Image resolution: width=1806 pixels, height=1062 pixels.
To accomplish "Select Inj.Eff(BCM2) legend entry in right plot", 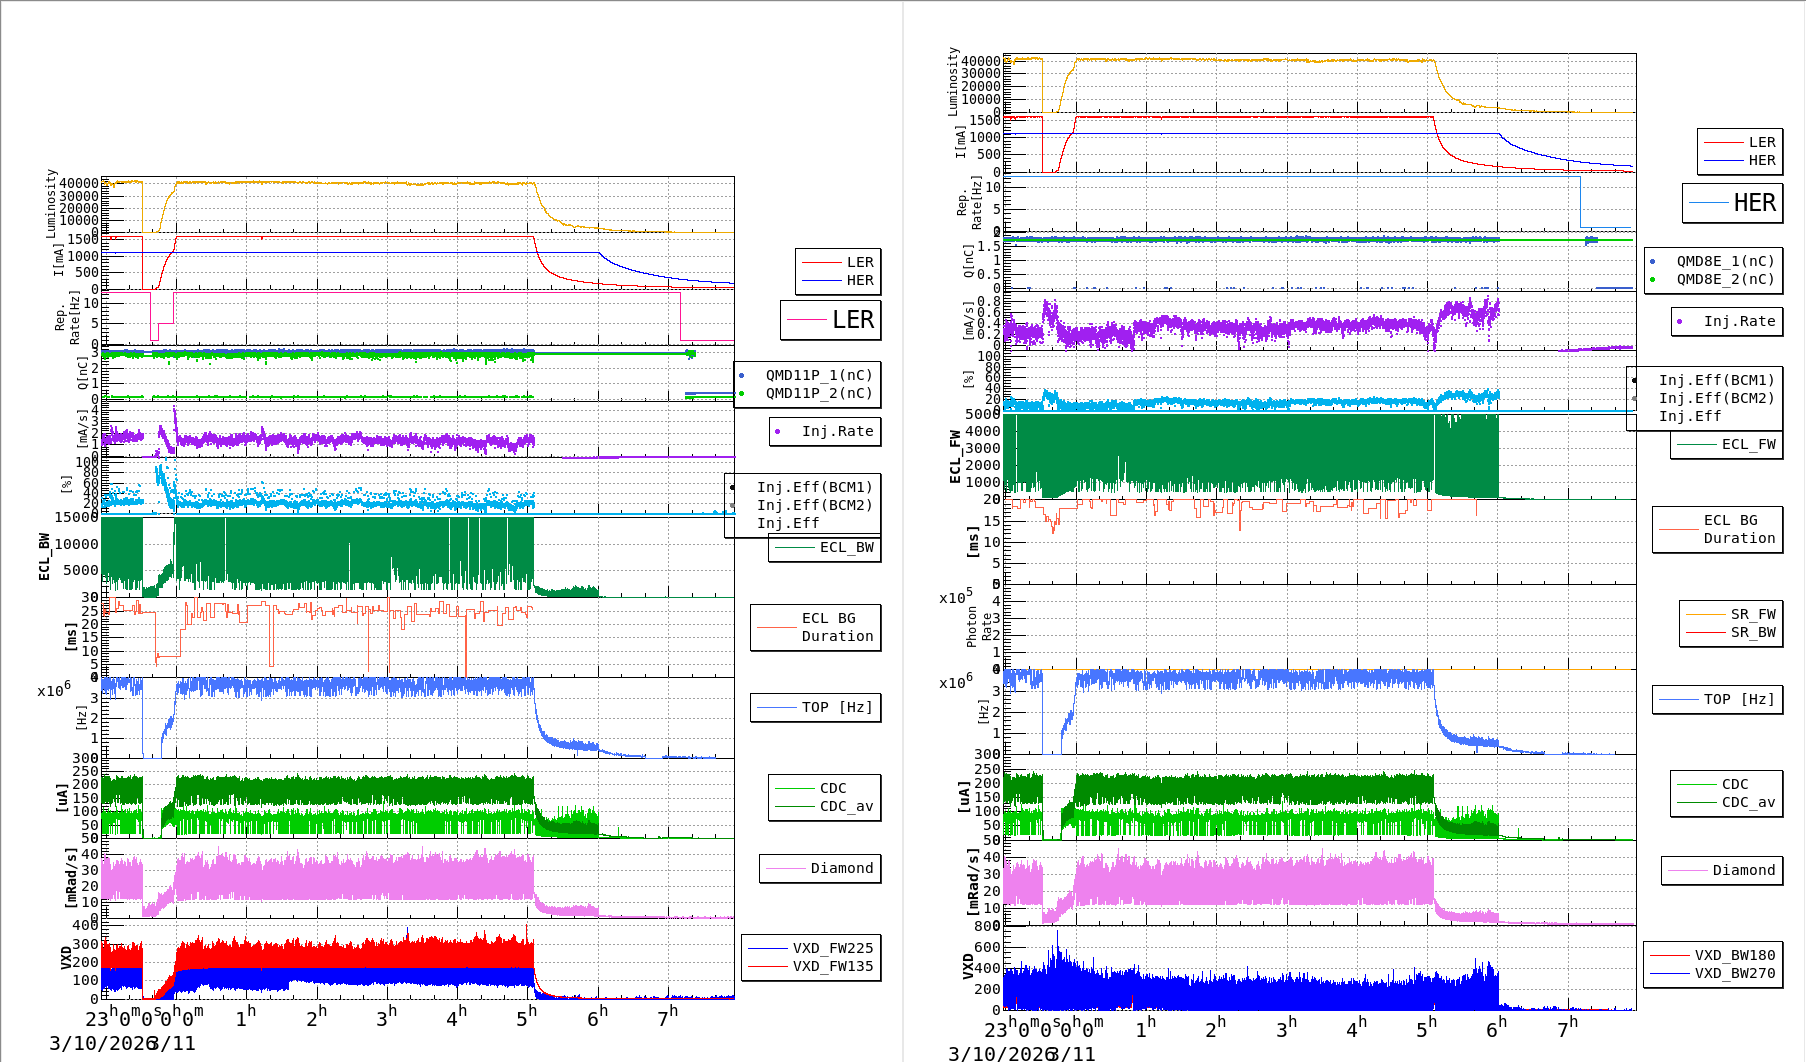I will pyautogui.click(x=1716, y=398).
